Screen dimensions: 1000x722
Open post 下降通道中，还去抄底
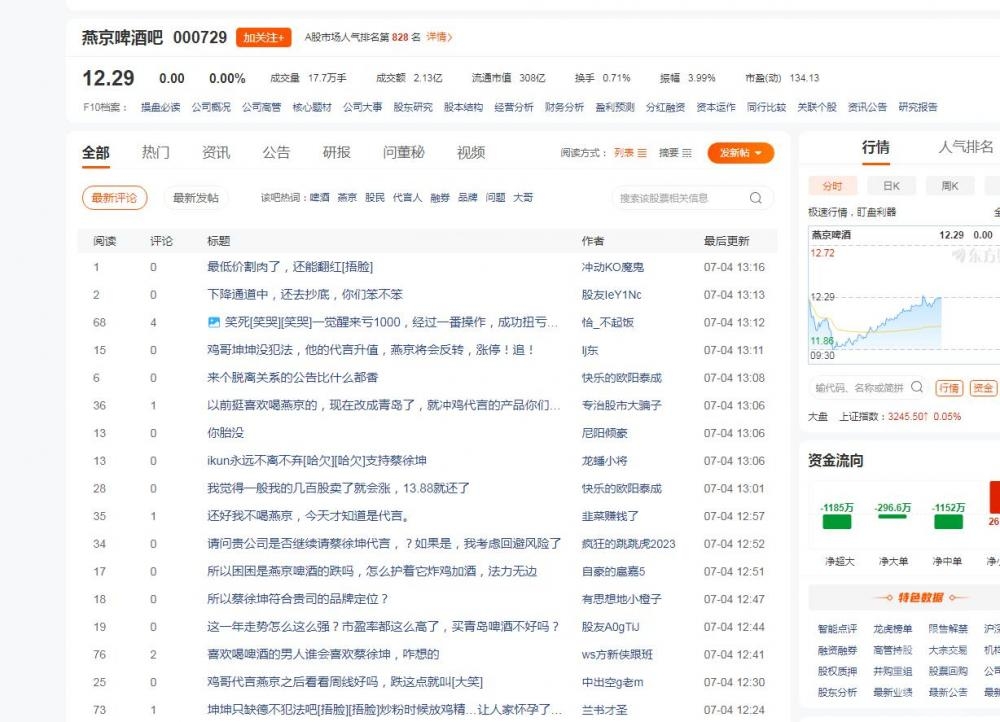(305, 295)
